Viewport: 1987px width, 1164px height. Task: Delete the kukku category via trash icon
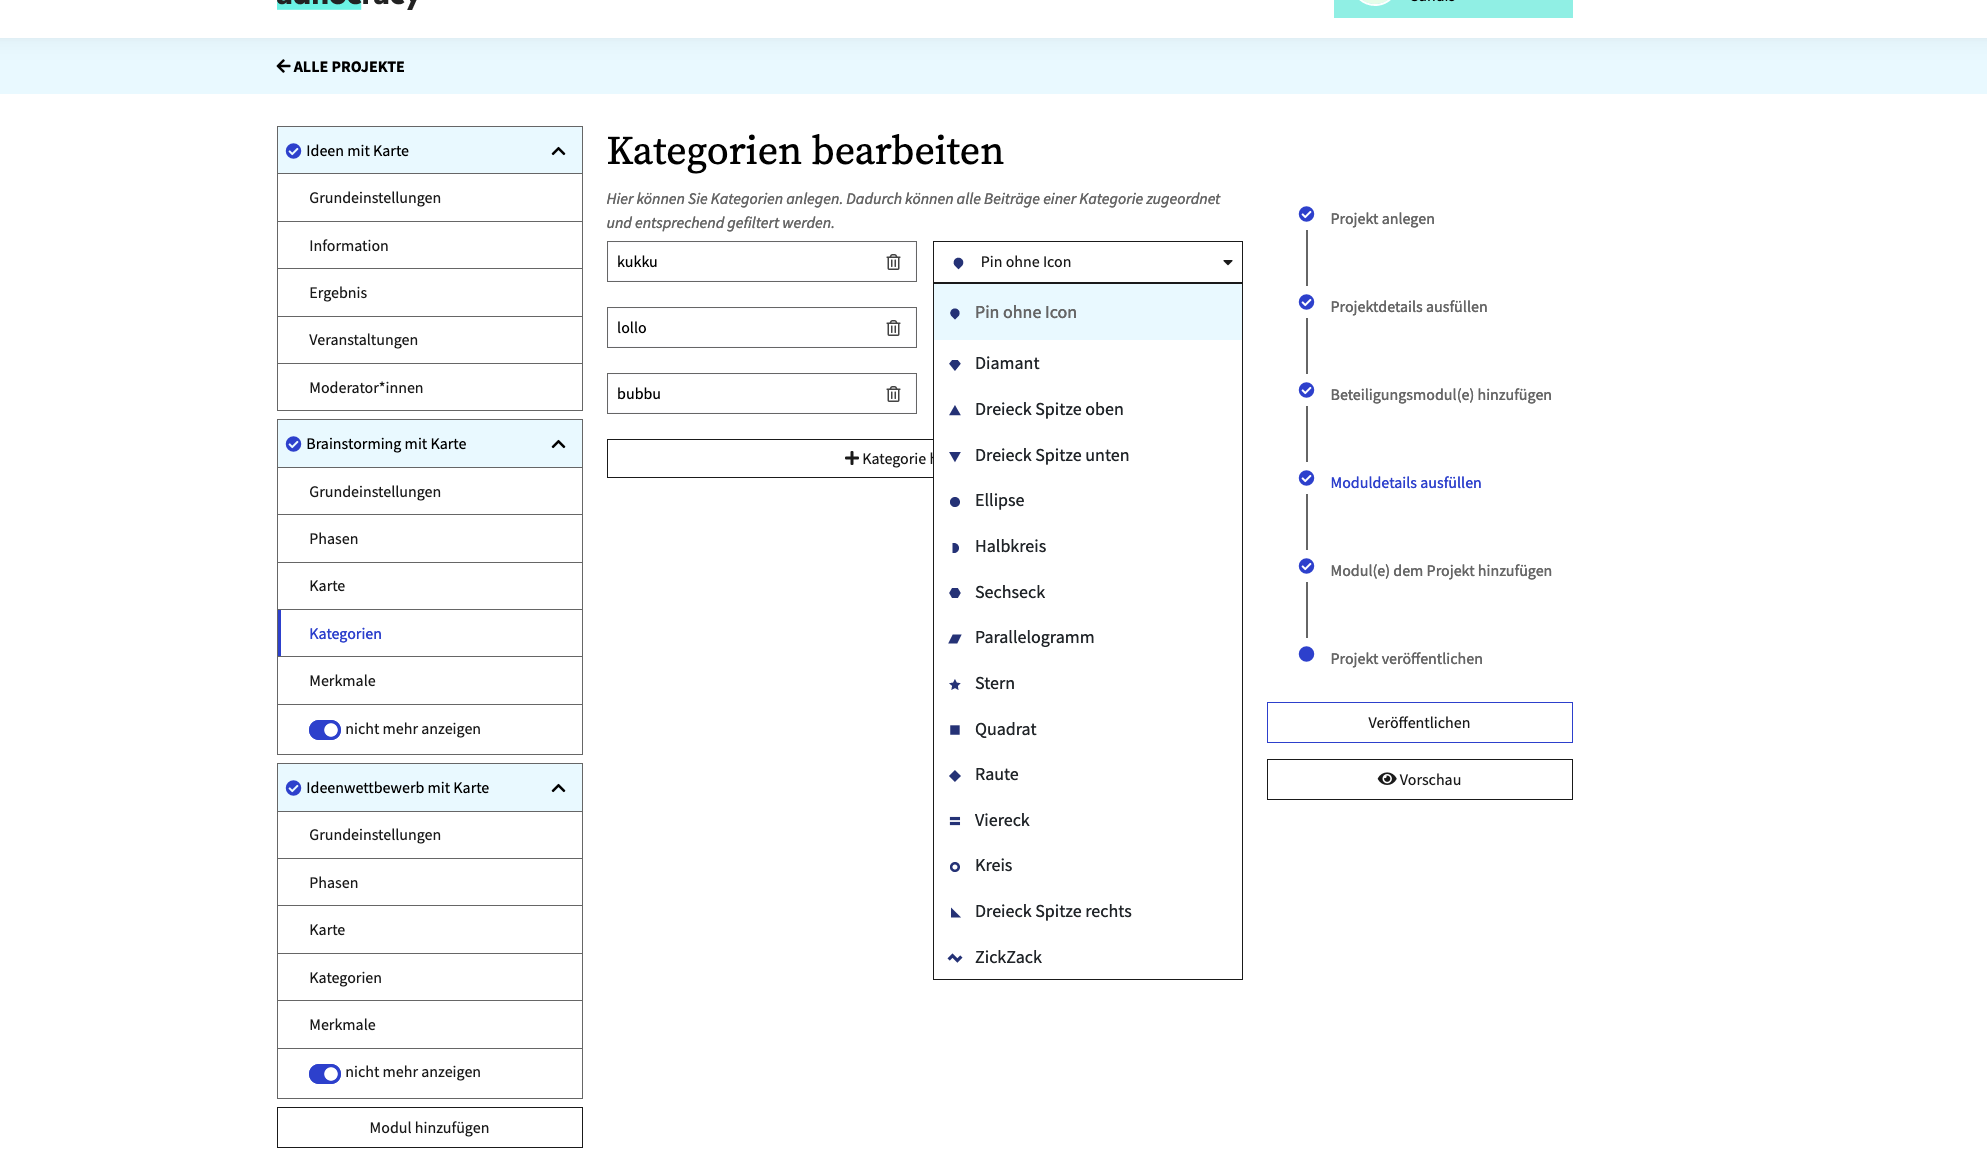(x=892, y=261)
